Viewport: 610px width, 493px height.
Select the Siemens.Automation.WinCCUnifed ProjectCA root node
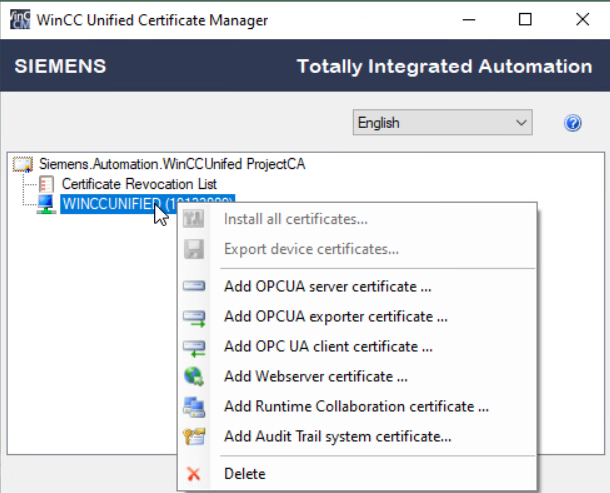tap(172, 164)
